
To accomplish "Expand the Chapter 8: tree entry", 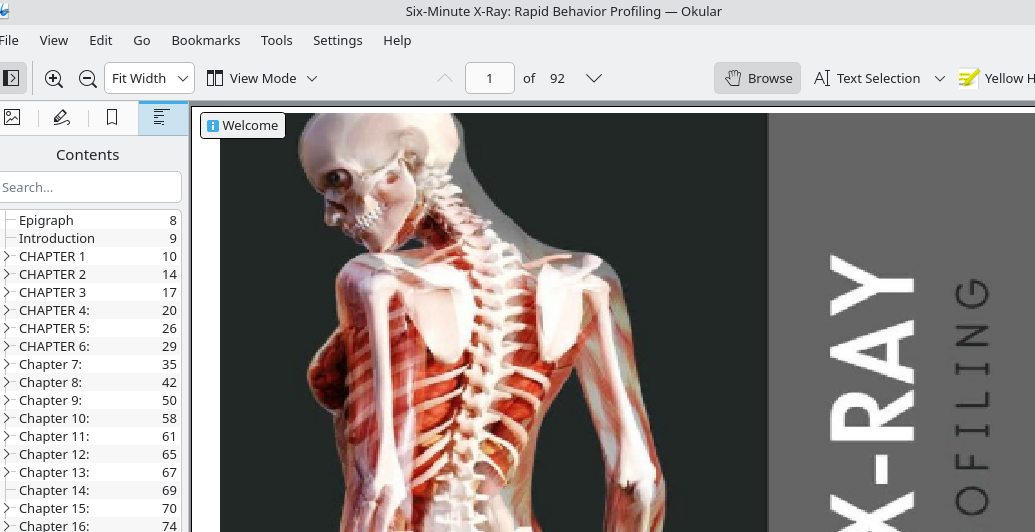I will (7, 382).
